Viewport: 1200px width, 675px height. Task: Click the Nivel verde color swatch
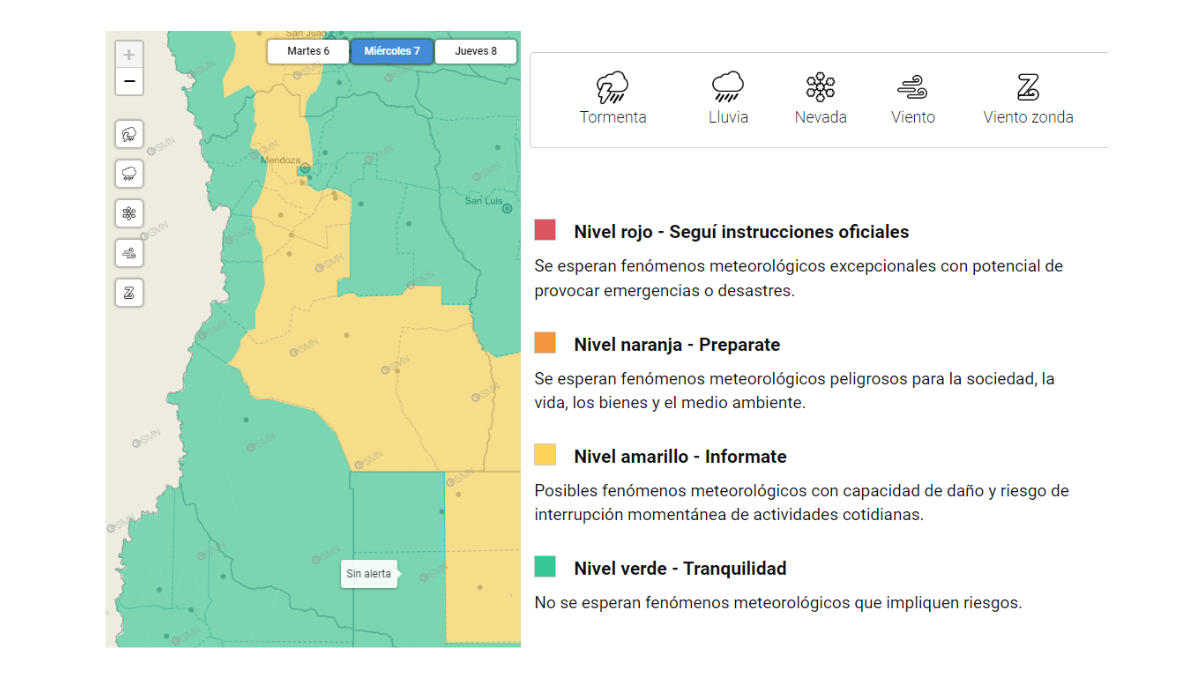coord(545,565)
